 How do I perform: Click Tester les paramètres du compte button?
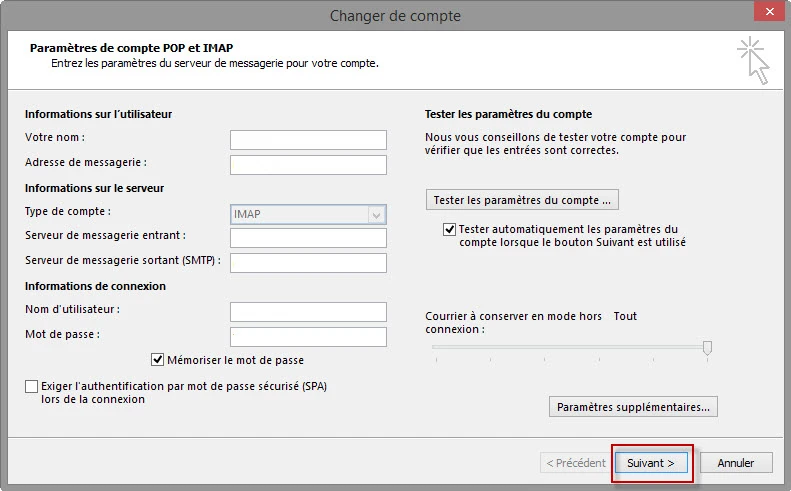pyautogui.click(x=521, y=200)
